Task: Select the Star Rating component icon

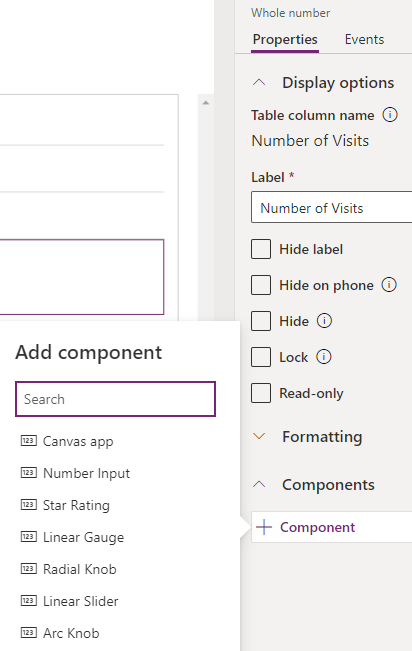Action: click(29, 504)
